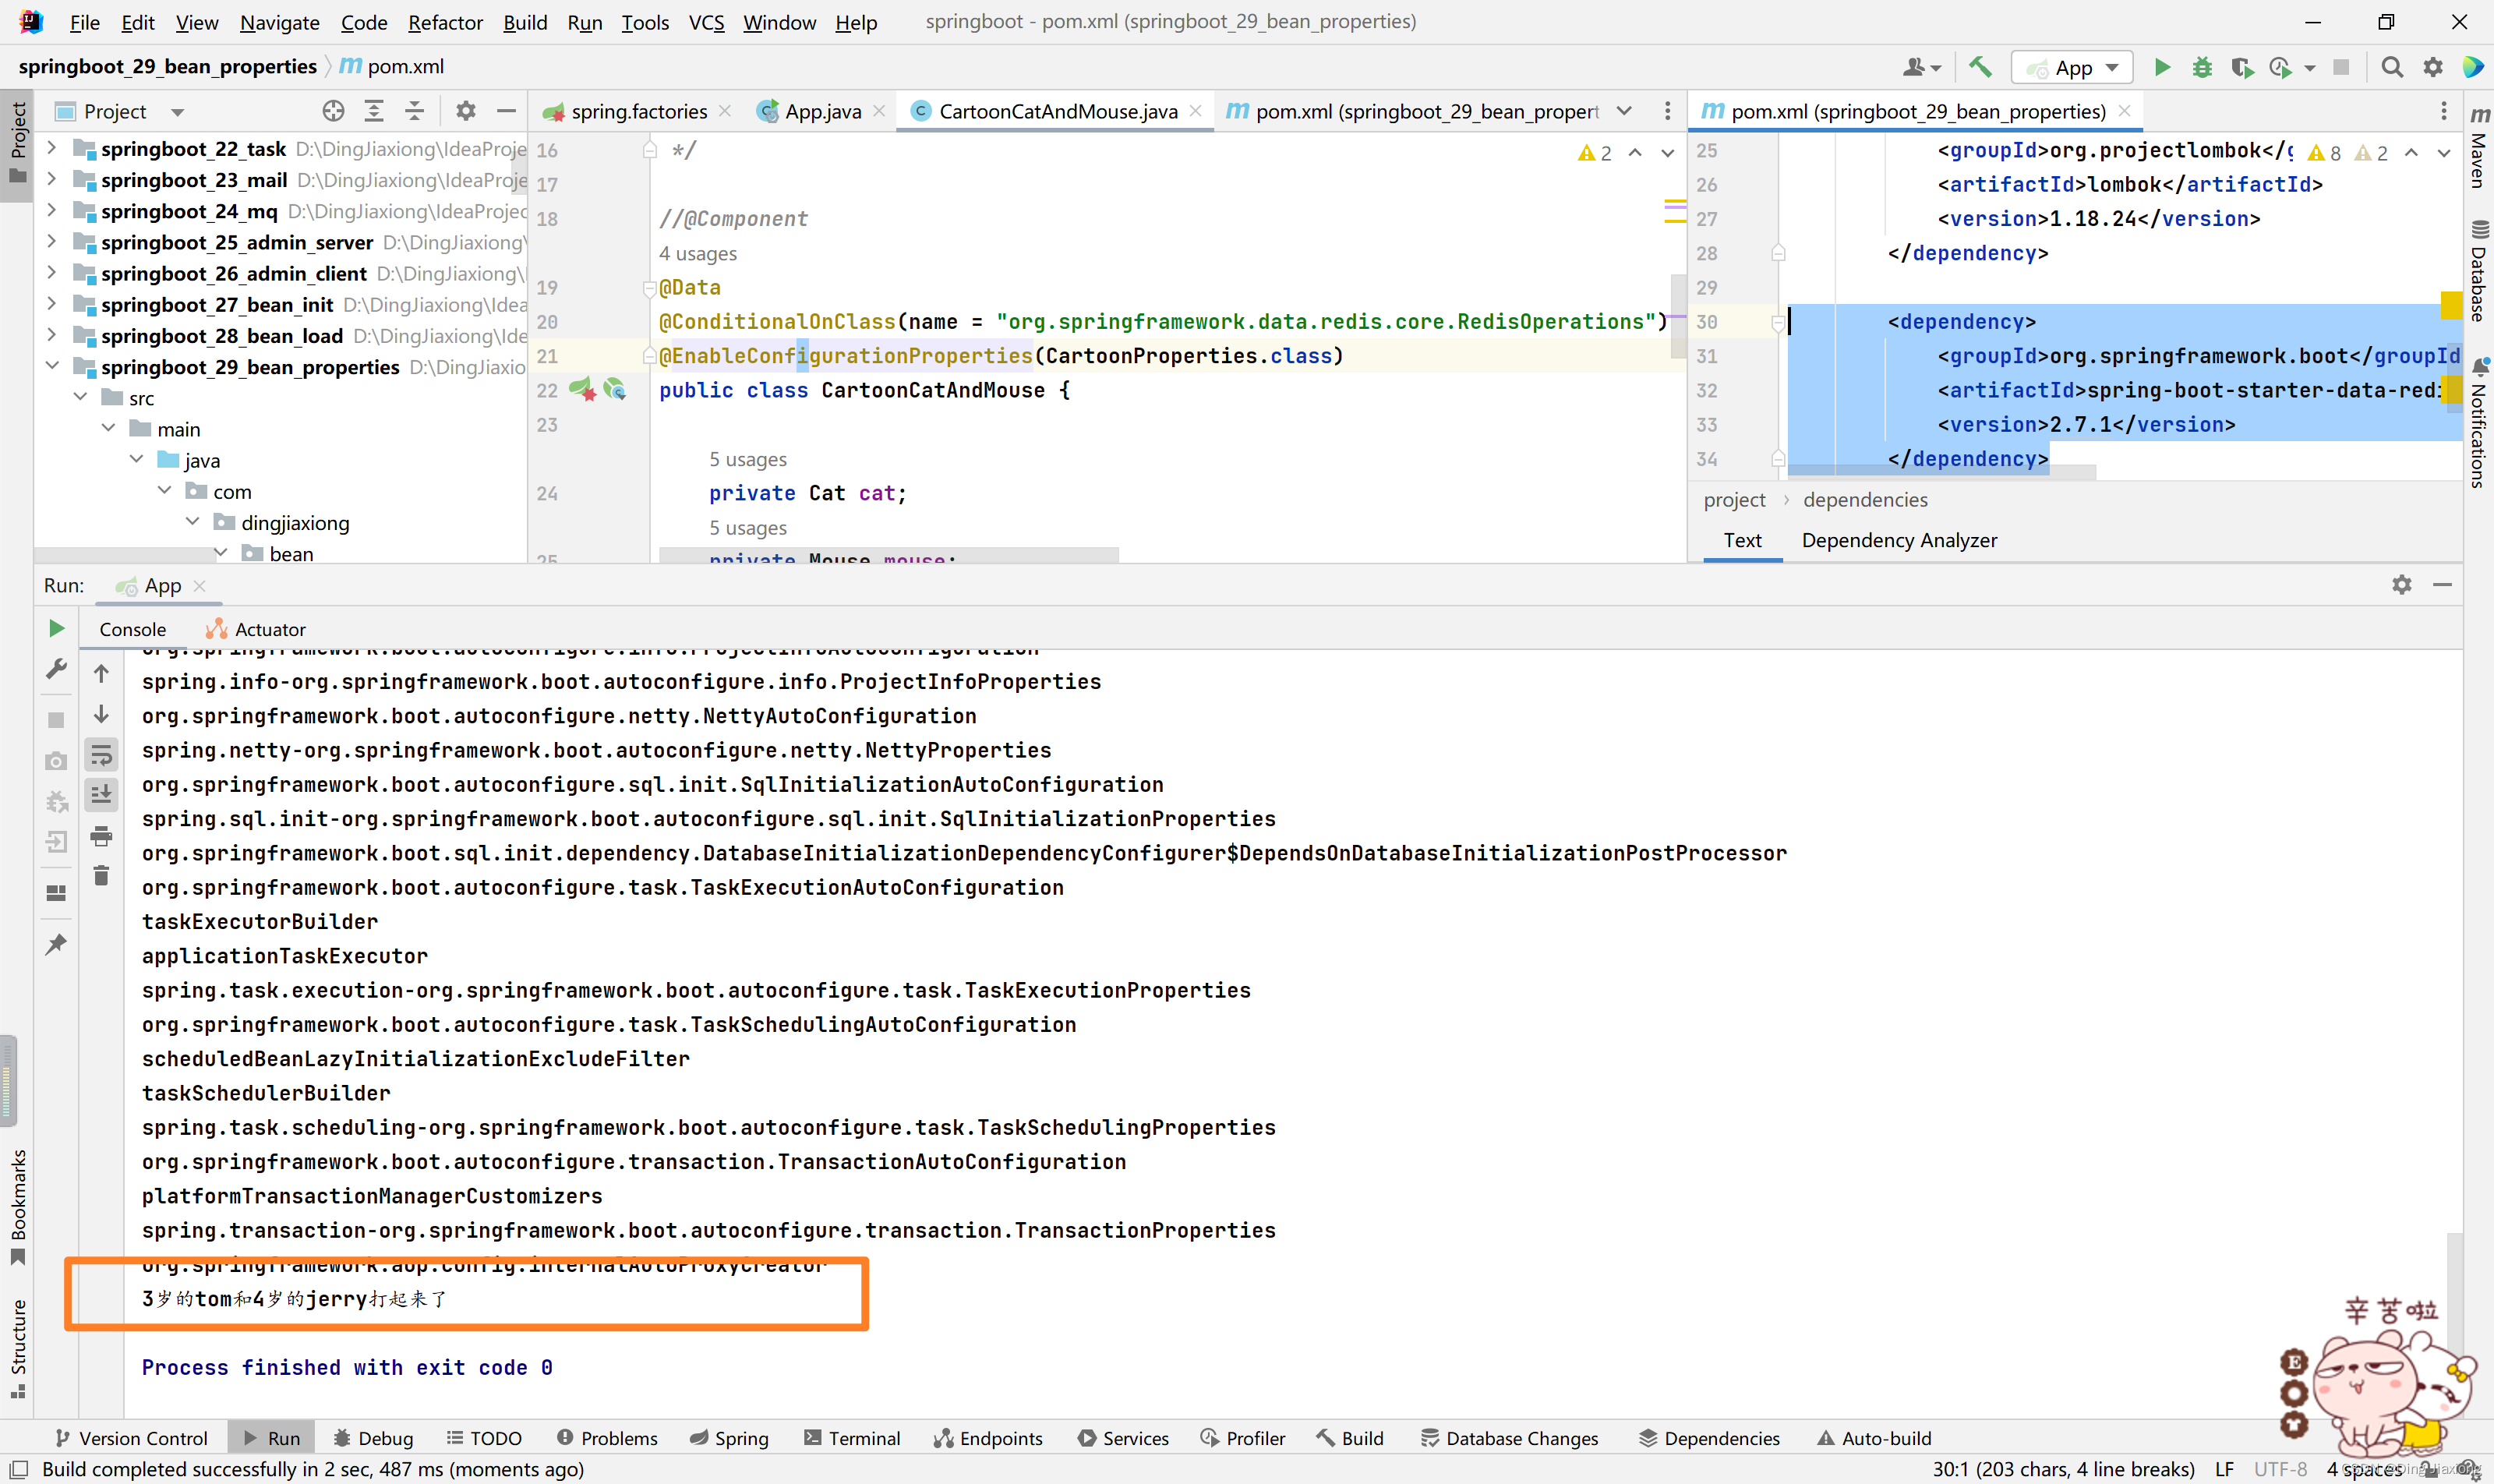Screen dimensions: 2494x1484
Task: Open Version Control tool window
Action: (x=131, y=1438)
